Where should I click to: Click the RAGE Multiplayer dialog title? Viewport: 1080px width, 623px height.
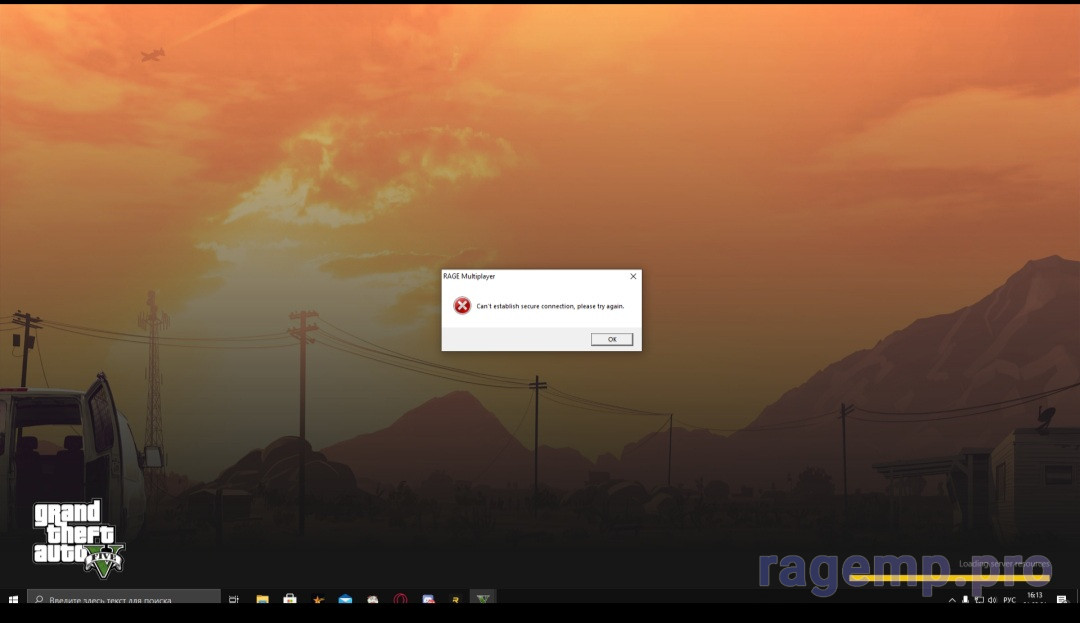pyautogui.click(x=469, y=276)
